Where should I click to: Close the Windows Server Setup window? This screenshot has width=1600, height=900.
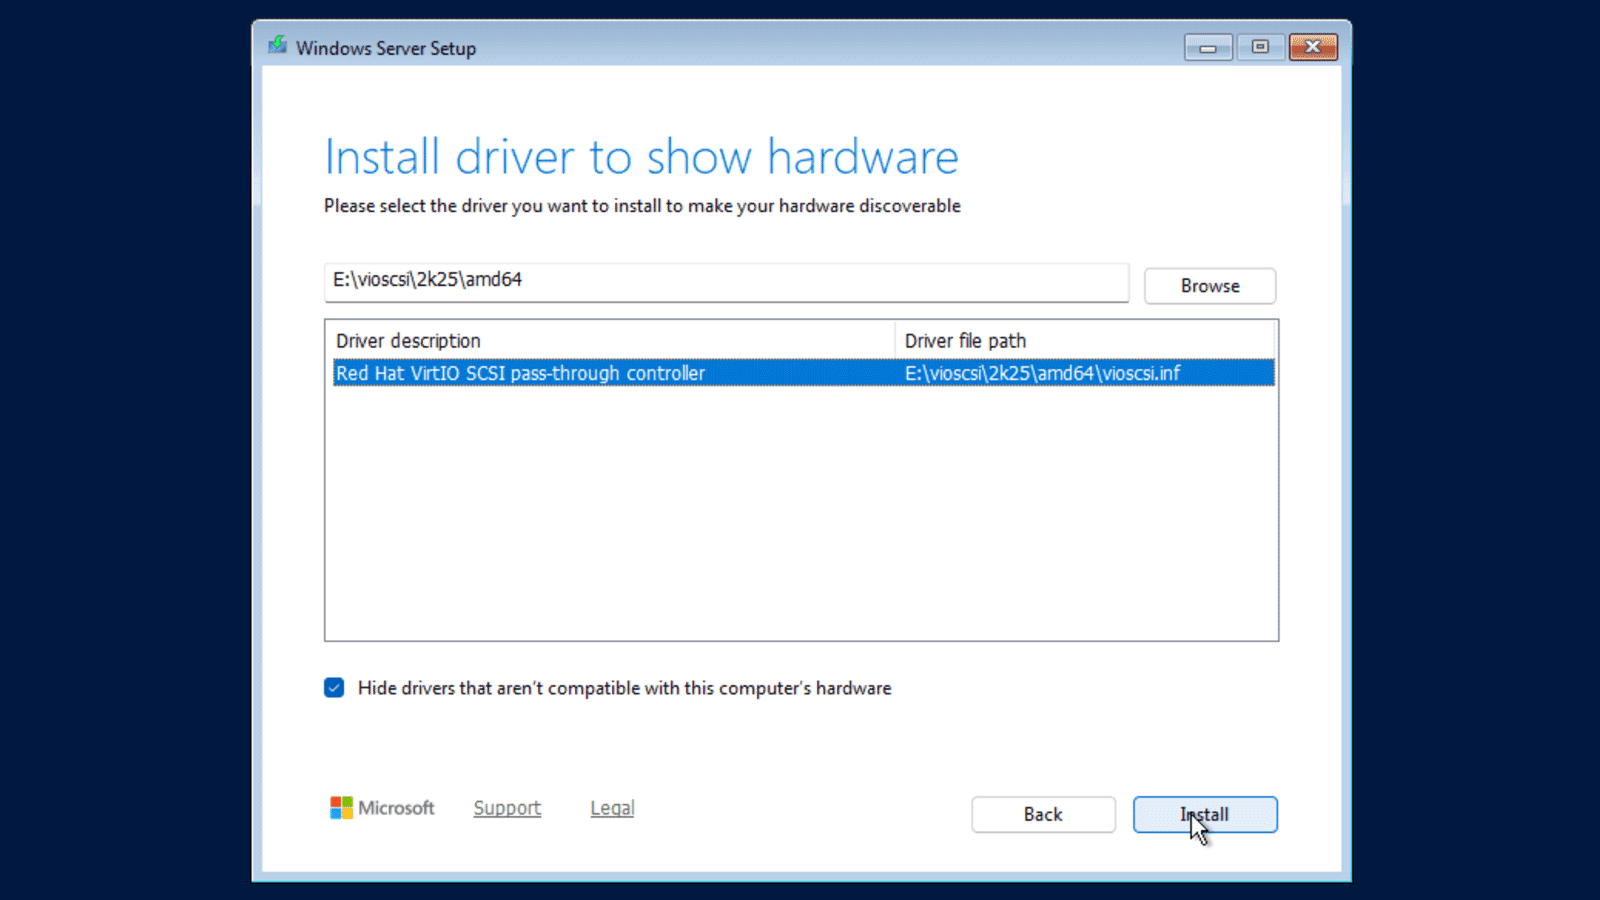[1313, 47]
